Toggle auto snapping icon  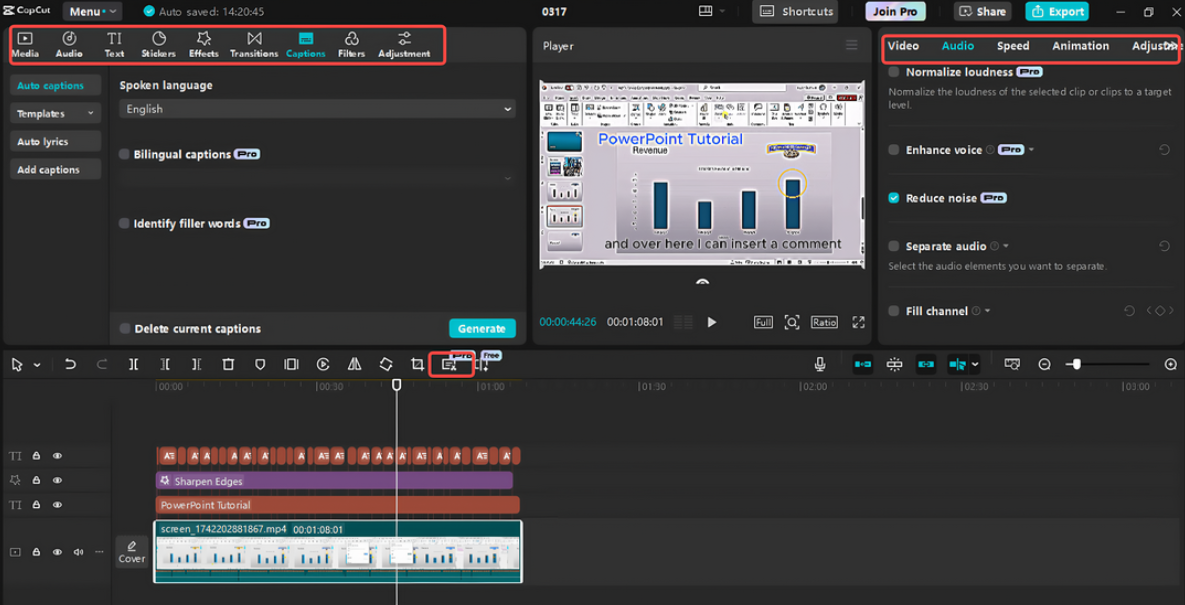(895, 365)
